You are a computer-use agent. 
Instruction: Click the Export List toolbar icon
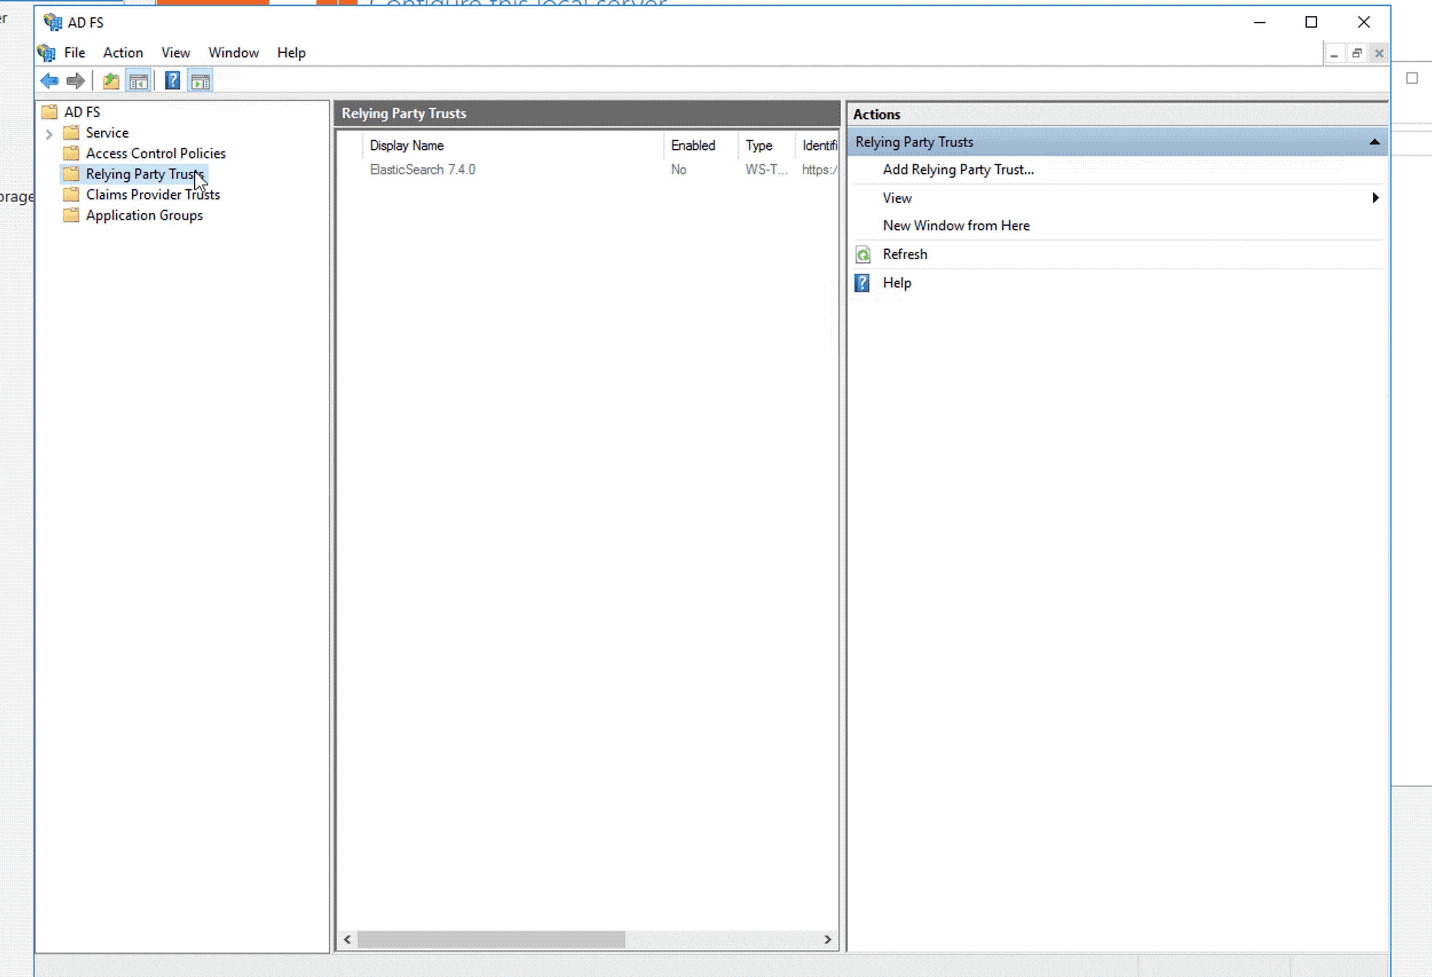click(111, 80)
